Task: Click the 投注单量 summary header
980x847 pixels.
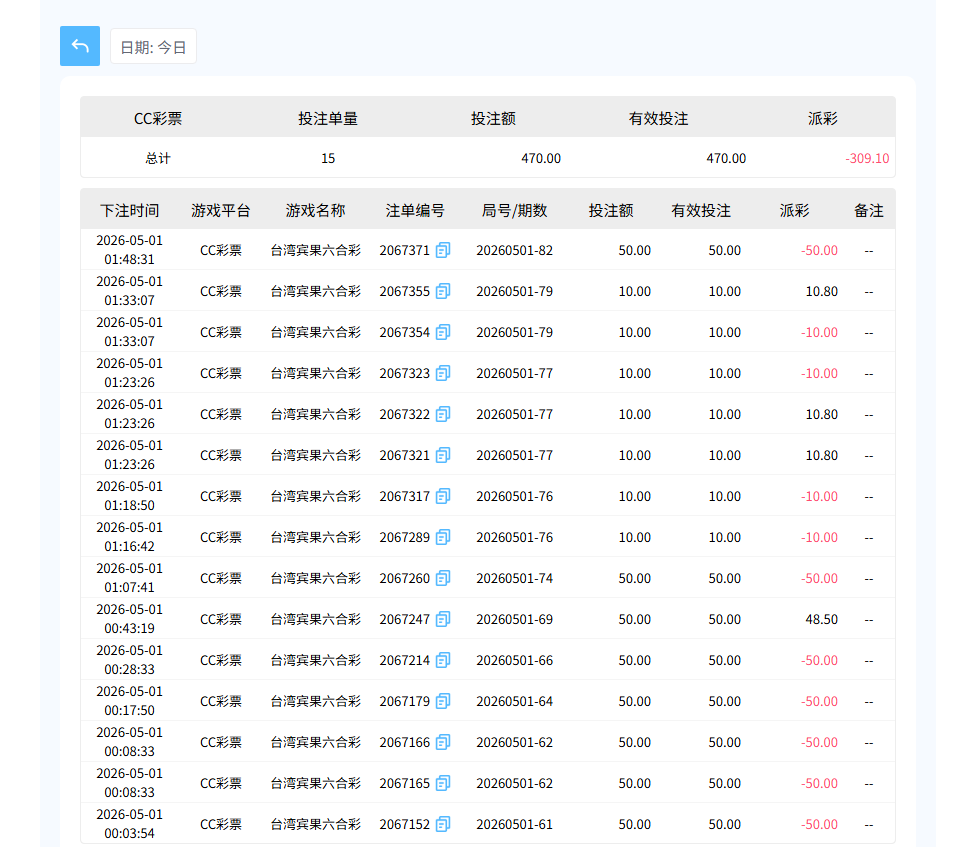Action: pos(328,119)
